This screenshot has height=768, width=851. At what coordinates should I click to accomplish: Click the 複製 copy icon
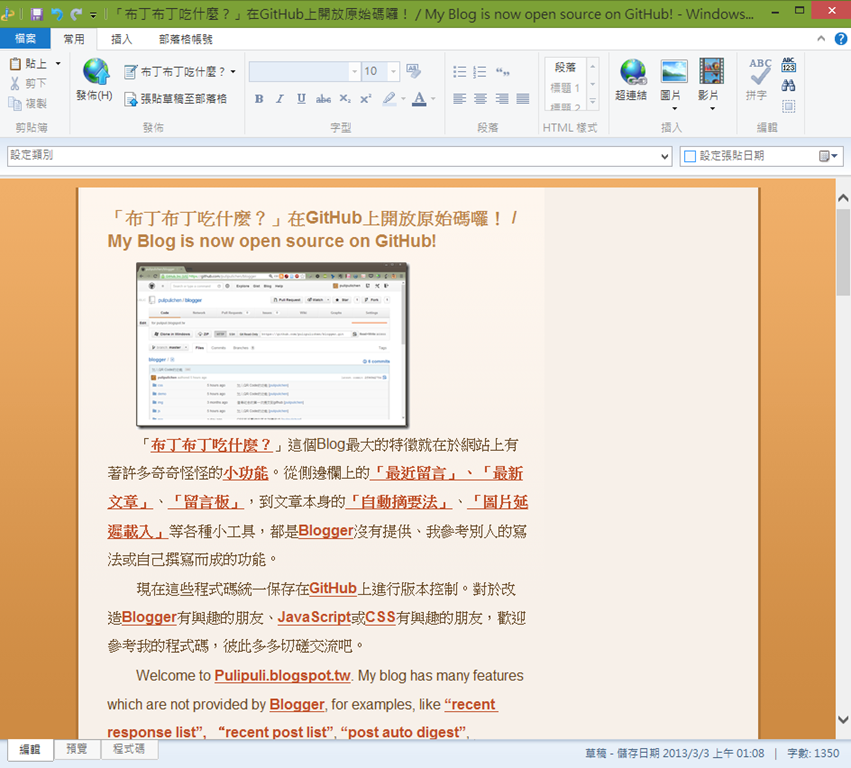pos(15,103)
